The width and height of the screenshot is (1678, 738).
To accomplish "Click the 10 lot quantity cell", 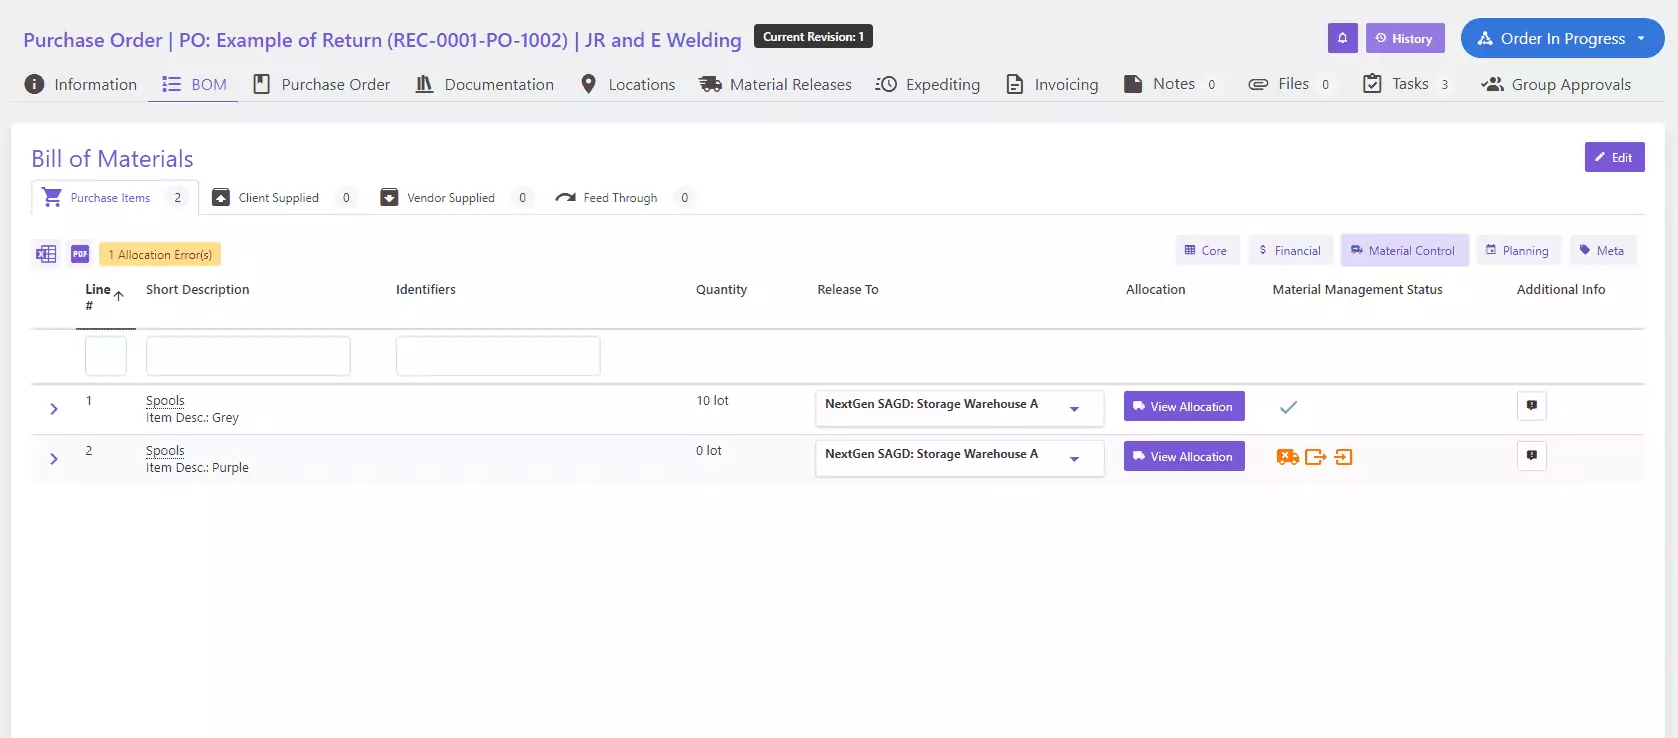I will coord(712,400).
